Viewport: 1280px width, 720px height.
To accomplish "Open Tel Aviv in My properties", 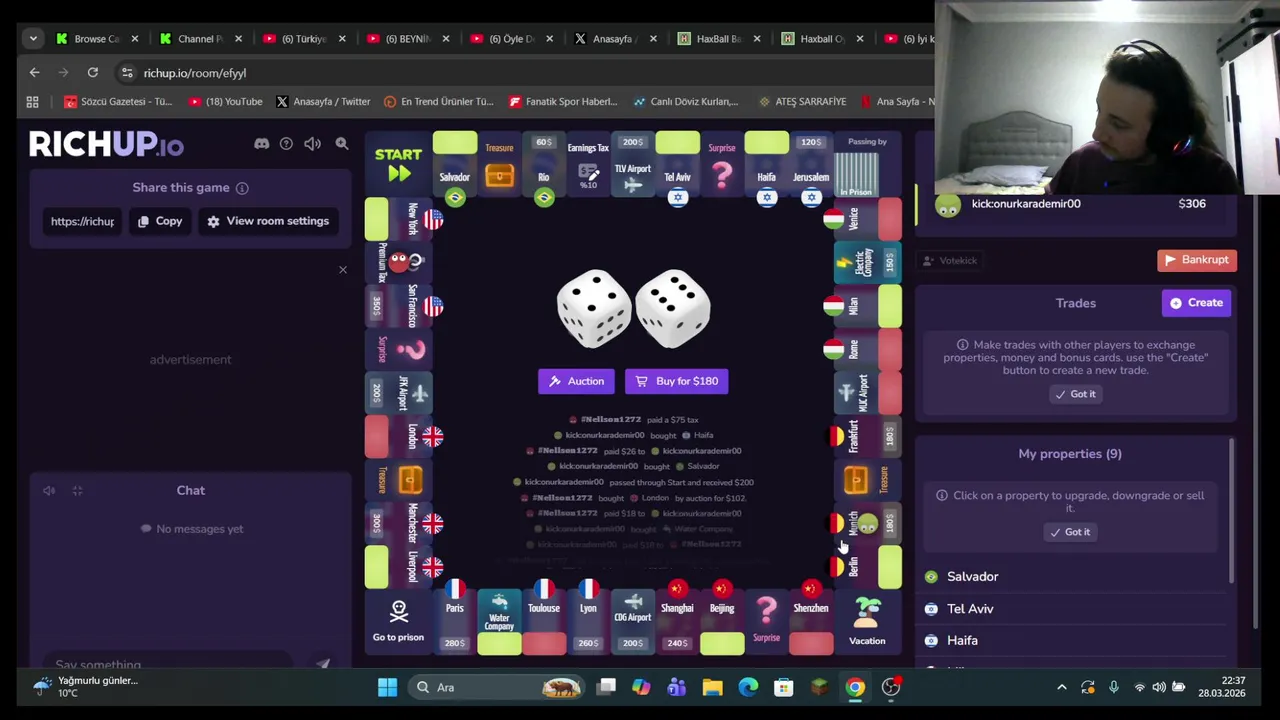I will tap(1070, 609).
